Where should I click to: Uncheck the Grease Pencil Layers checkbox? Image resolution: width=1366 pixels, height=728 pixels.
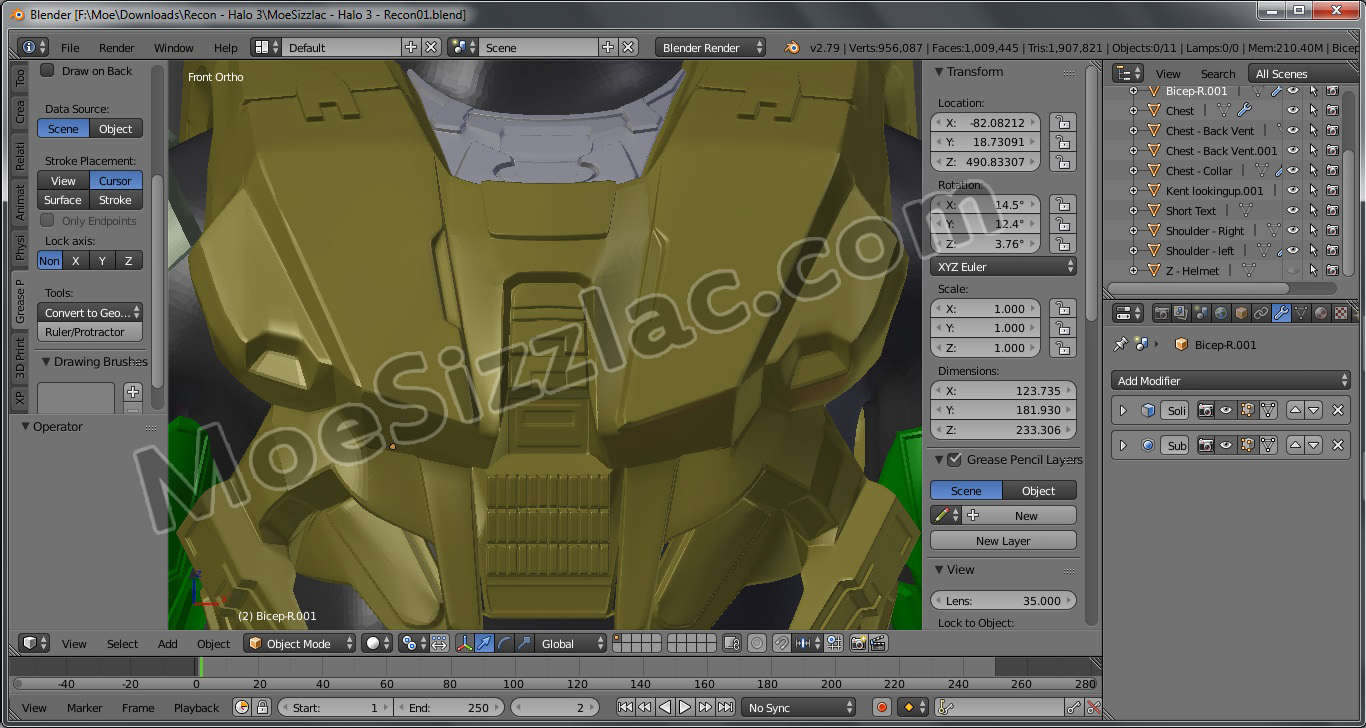(954, 460)
